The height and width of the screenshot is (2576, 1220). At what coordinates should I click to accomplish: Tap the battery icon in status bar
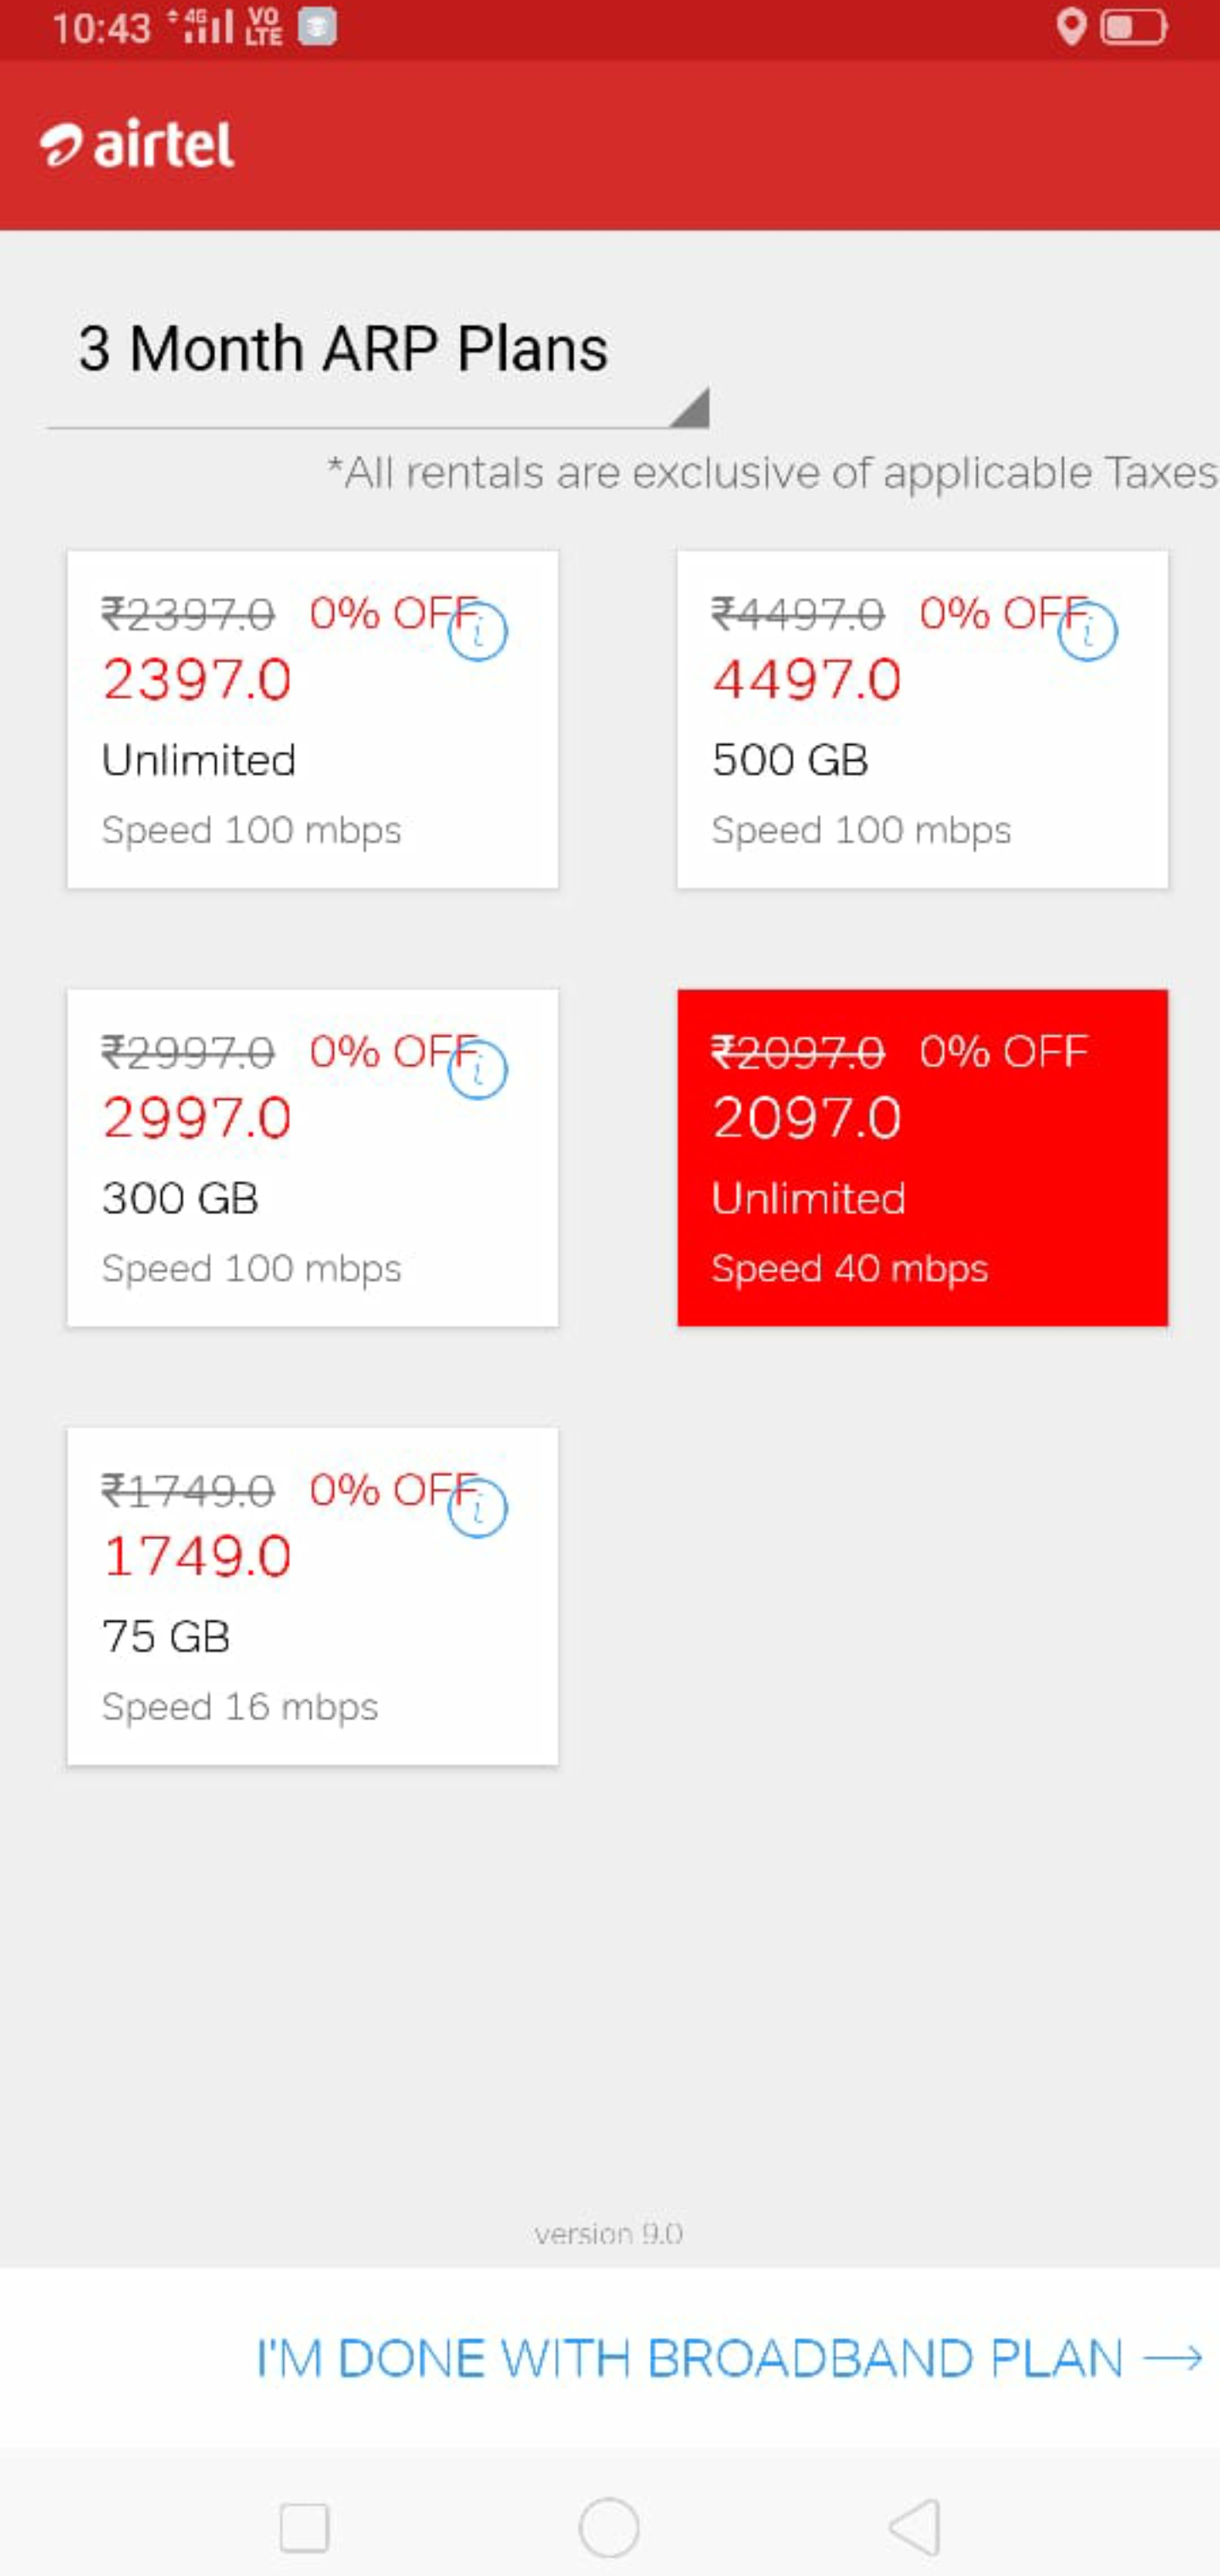click(1133, 27)
